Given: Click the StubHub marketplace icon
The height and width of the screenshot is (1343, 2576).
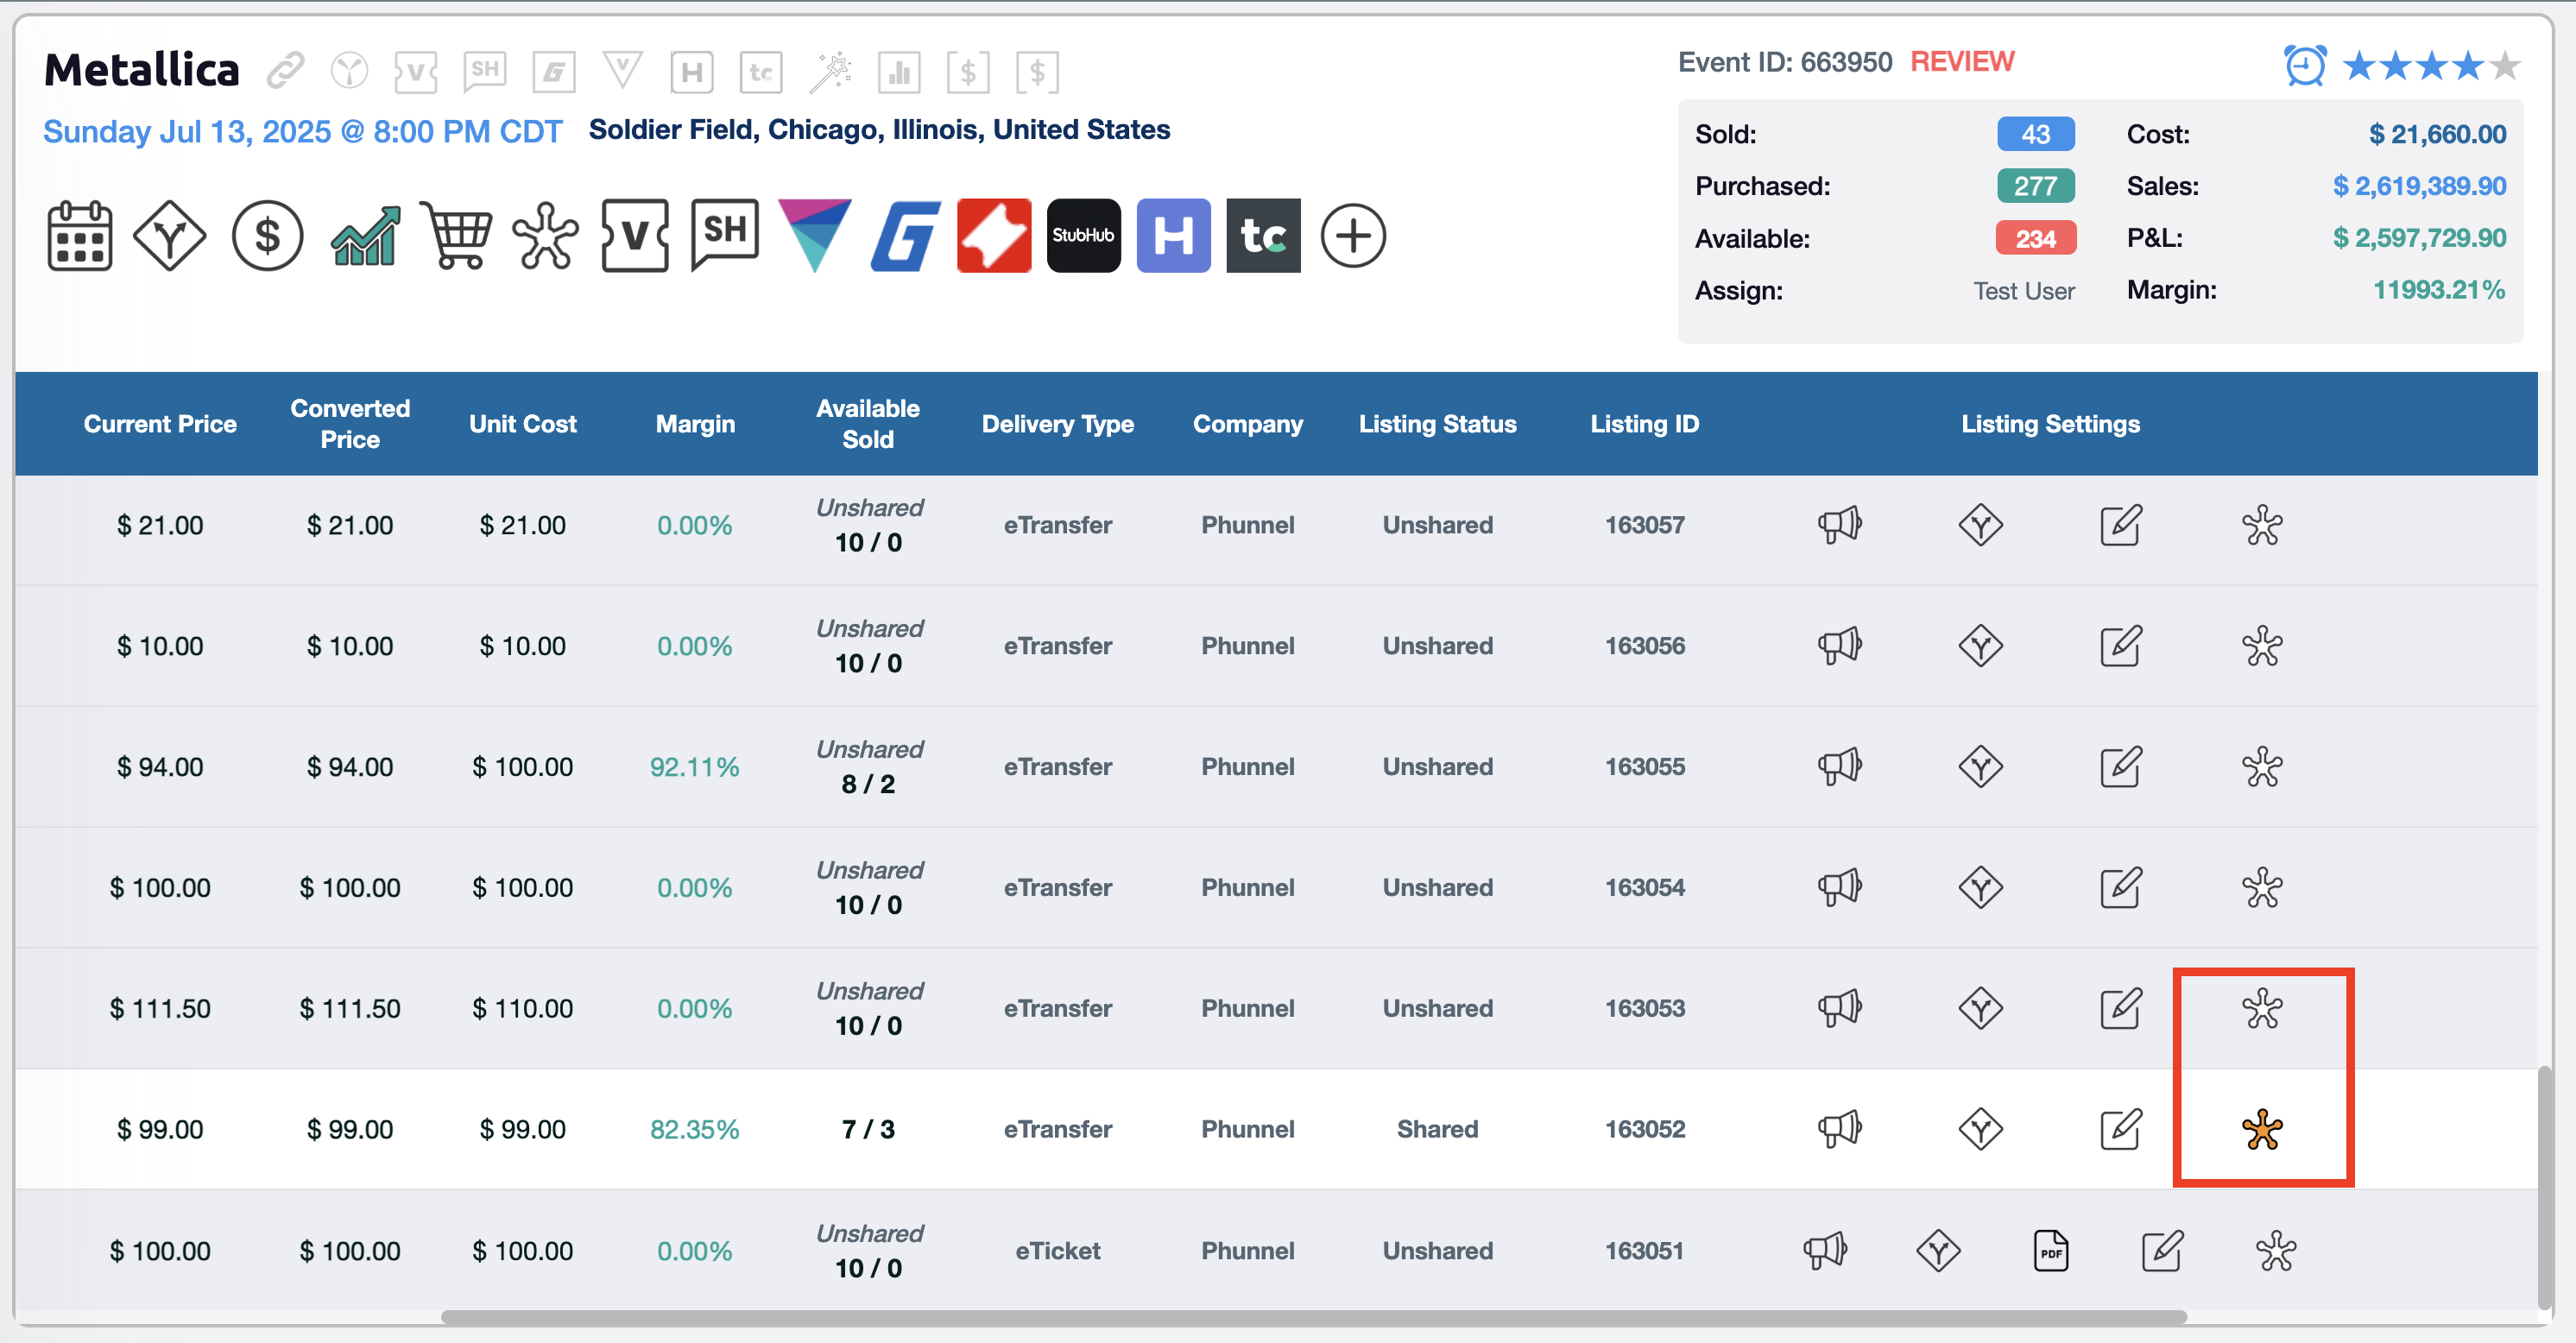Looking at the screenshot, I should click(x=1083, y=236).
